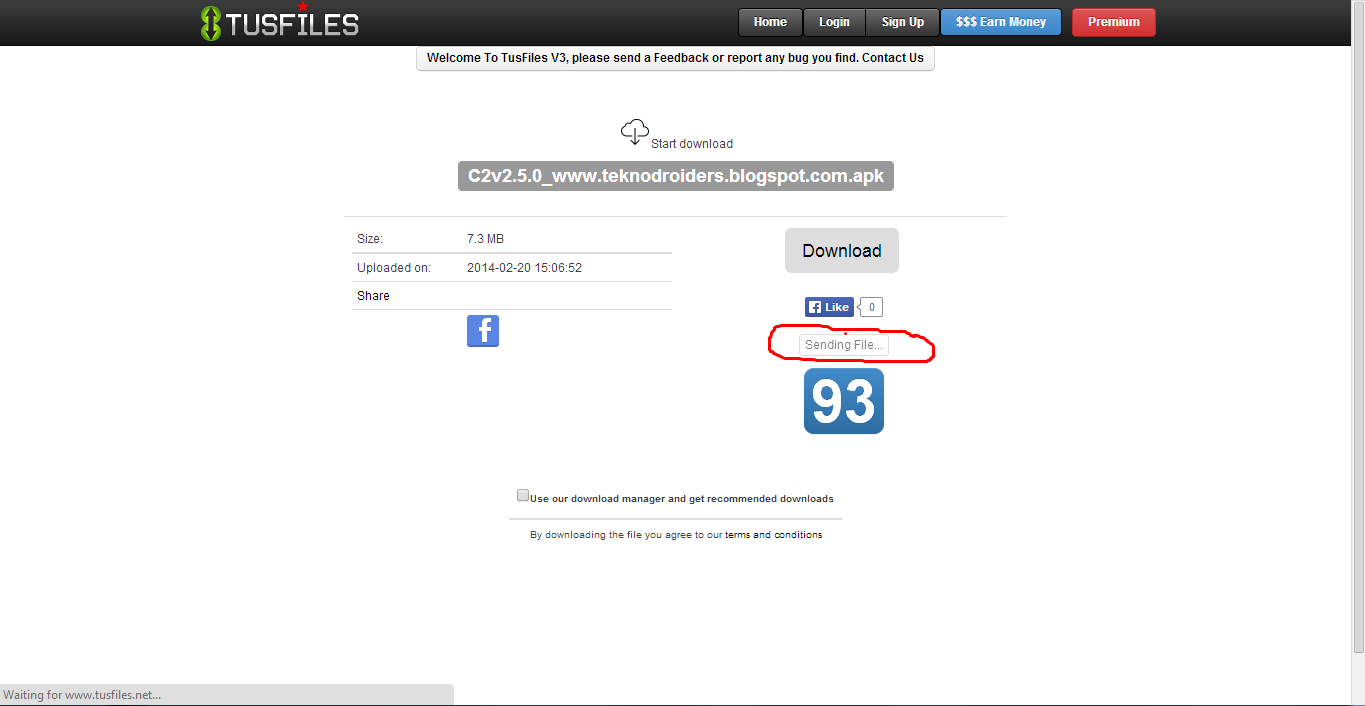The height and width of the screenshot is (706, 1365).
Task: Toggle the Like counter box showing 0
Action: coord(869,306)
